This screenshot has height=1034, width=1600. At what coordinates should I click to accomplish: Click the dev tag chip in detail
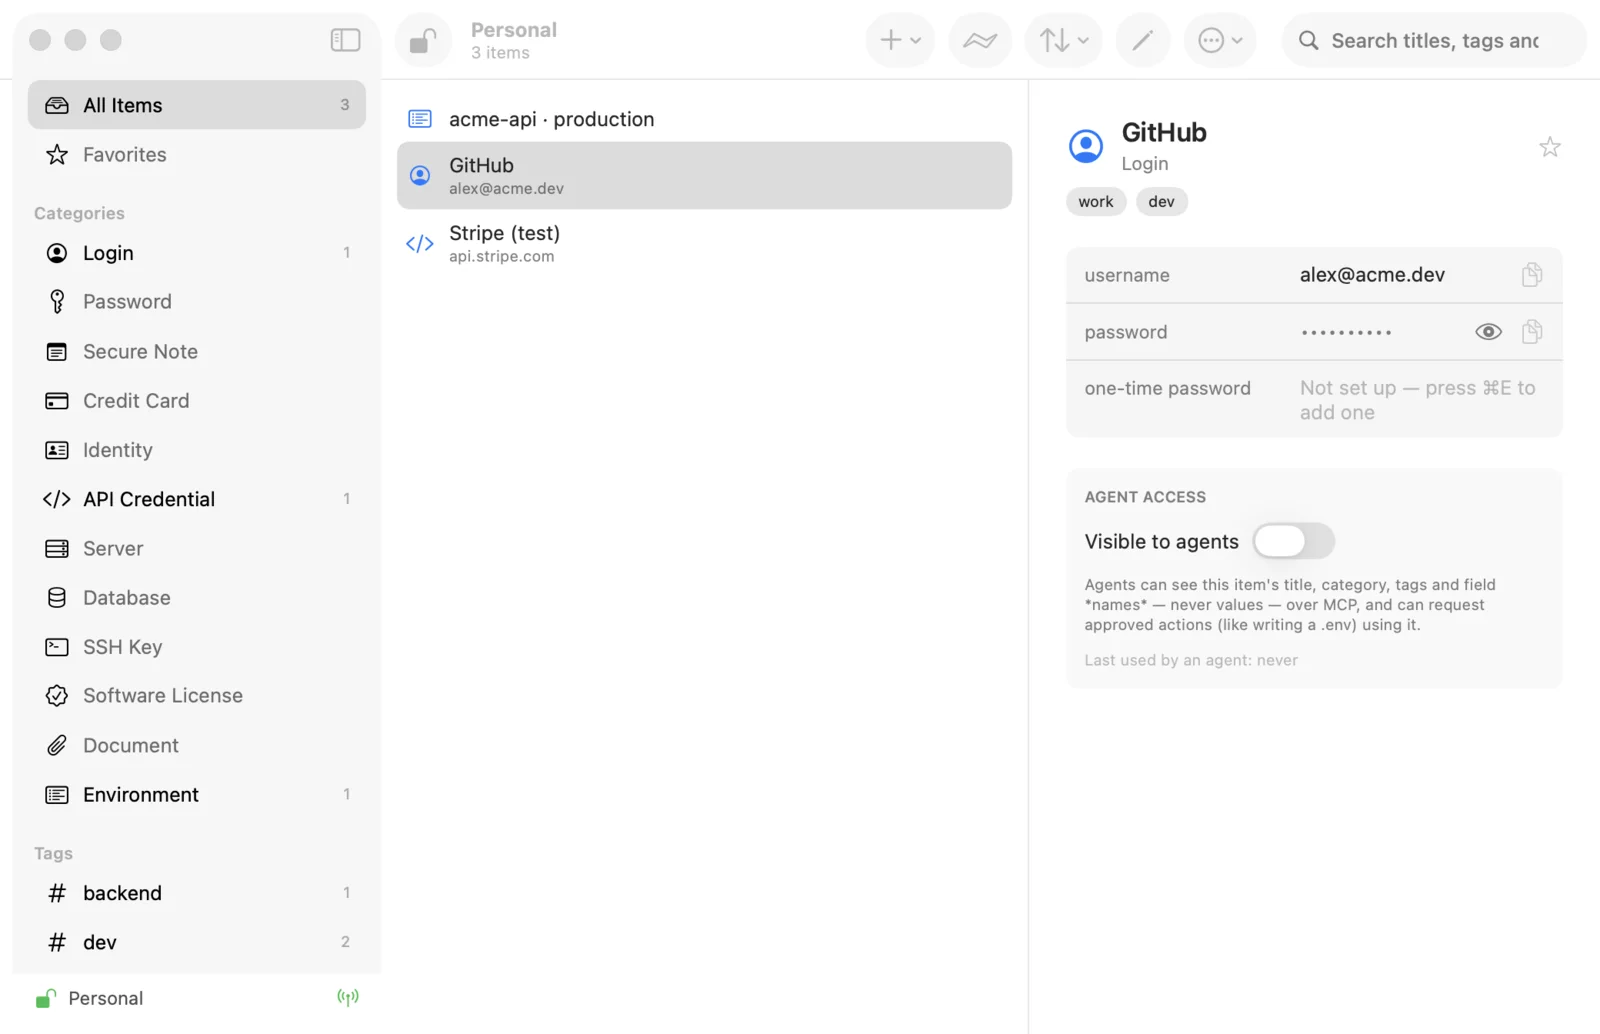[1162, 202]
